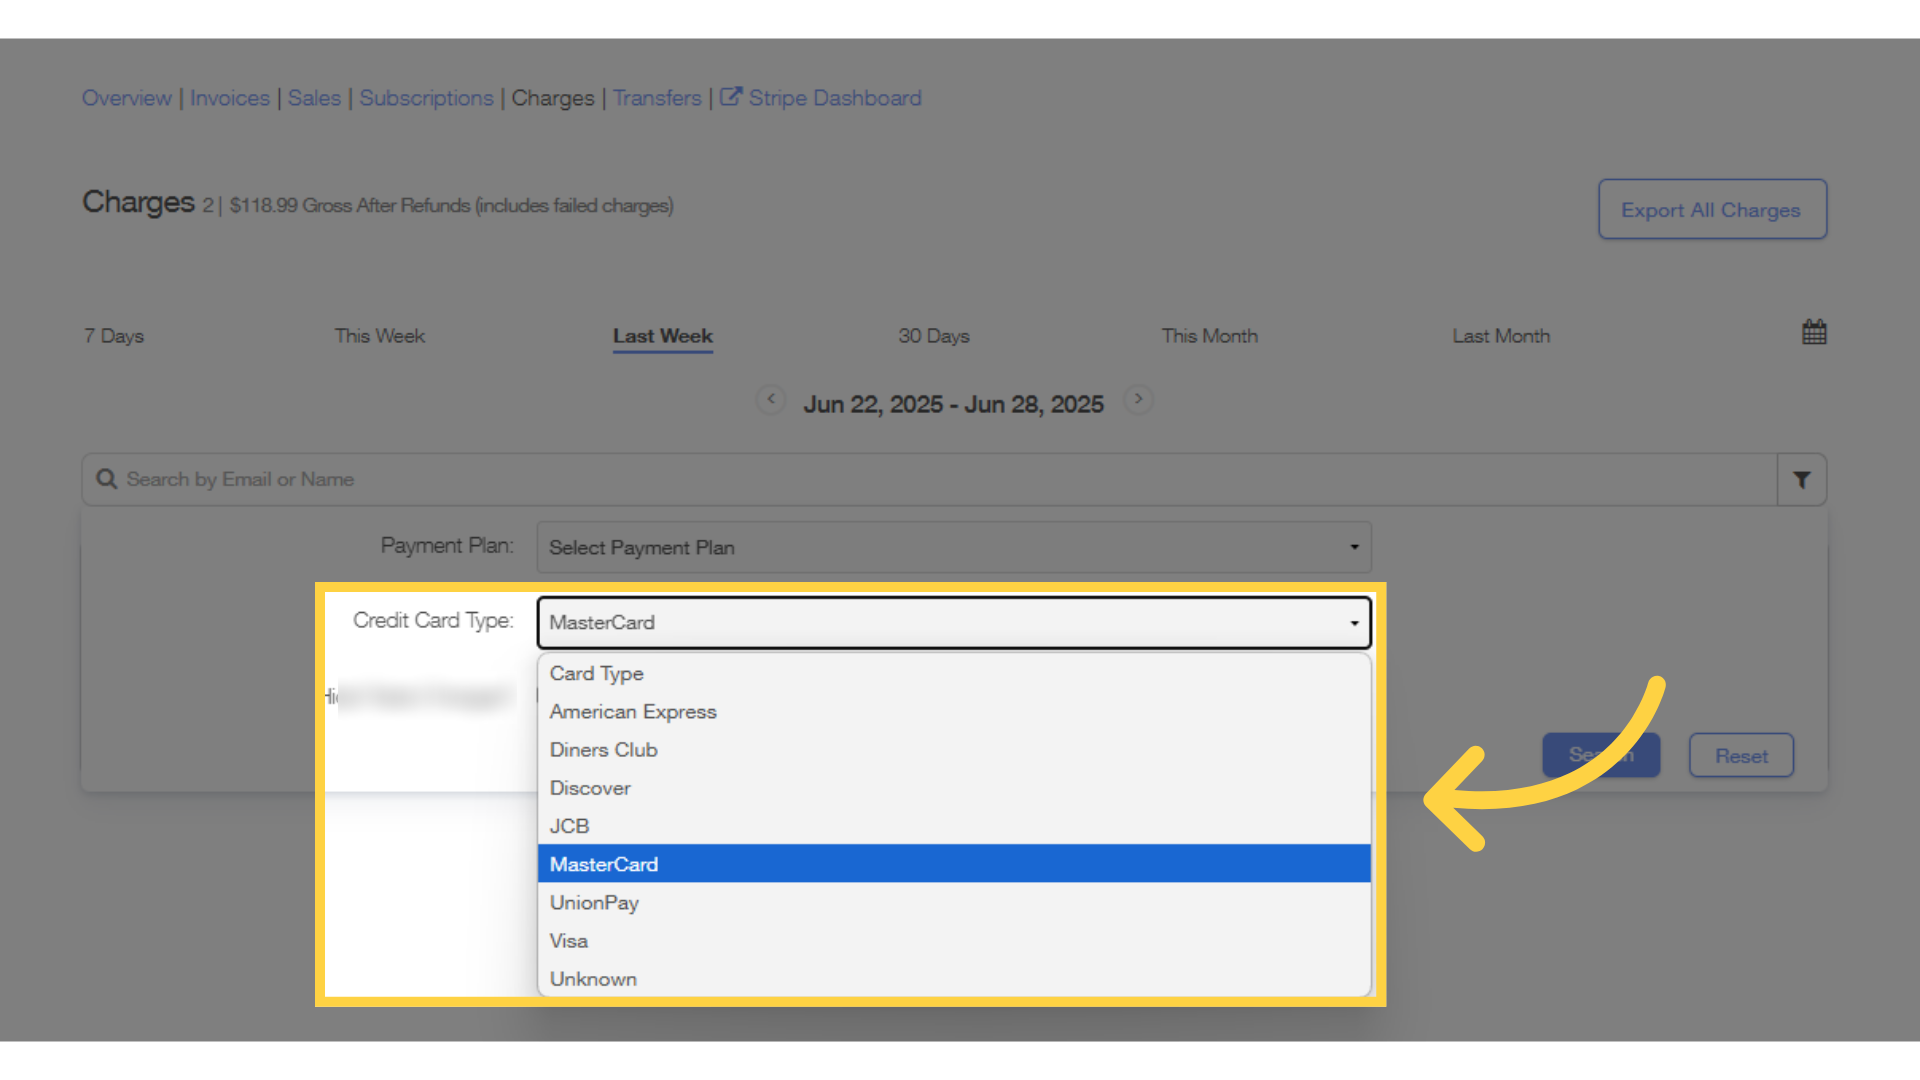The width and height of the screenshot is (1920, 1080).
Task: Select Diners Club option
Action: click(954, 750)
